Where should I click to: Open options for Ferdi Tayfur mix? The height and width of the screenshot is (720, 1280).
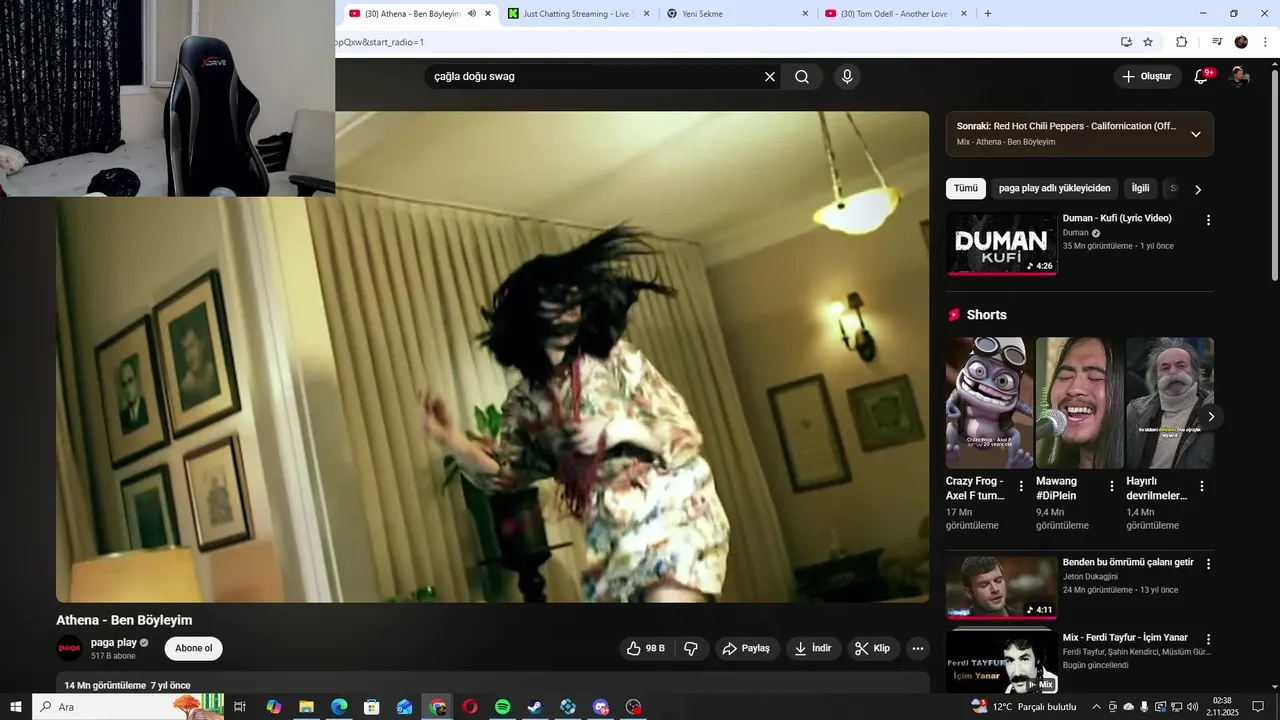1208,639
